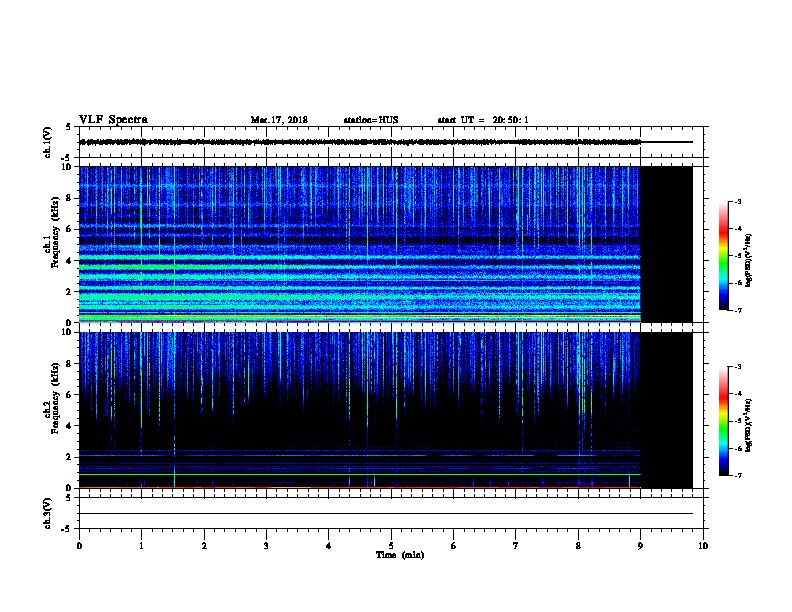Click the "VLF Spectra" plot title
Image resolution: width=792 pixels, height=612 pixels.
[x=113, y=120]
